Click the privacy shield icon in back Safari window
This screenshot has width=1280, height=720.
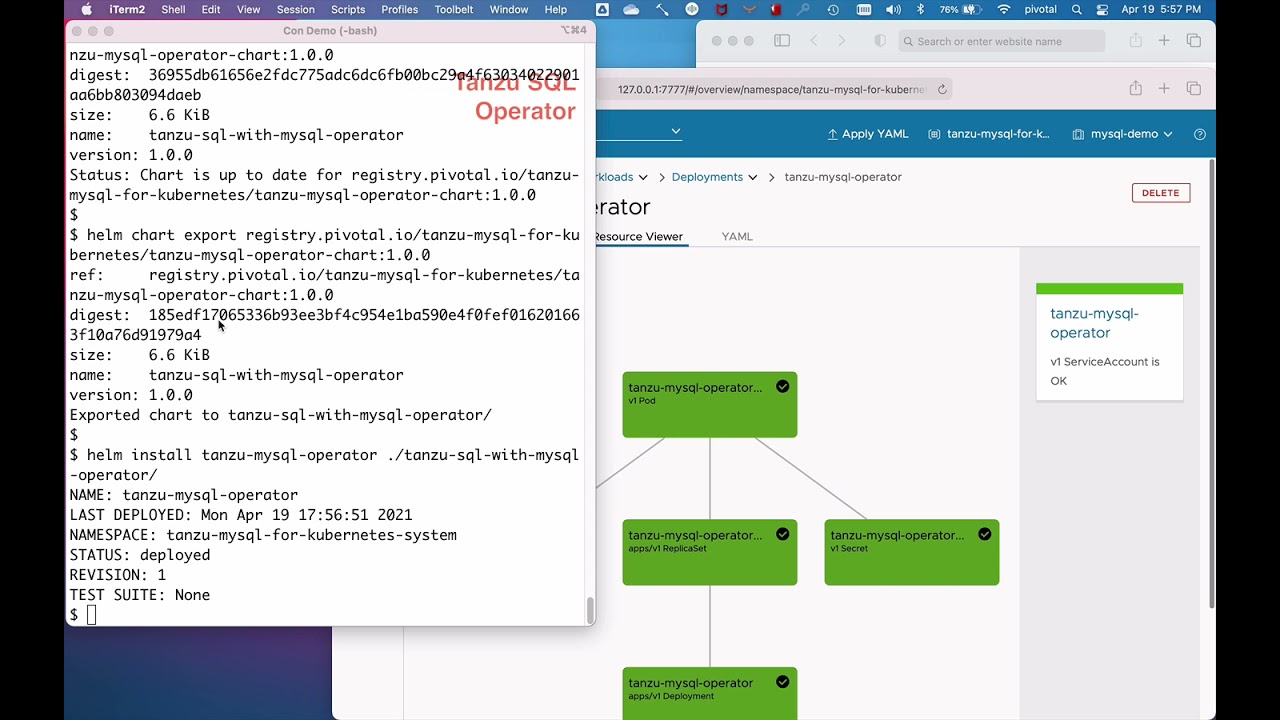tap(880, 41)
